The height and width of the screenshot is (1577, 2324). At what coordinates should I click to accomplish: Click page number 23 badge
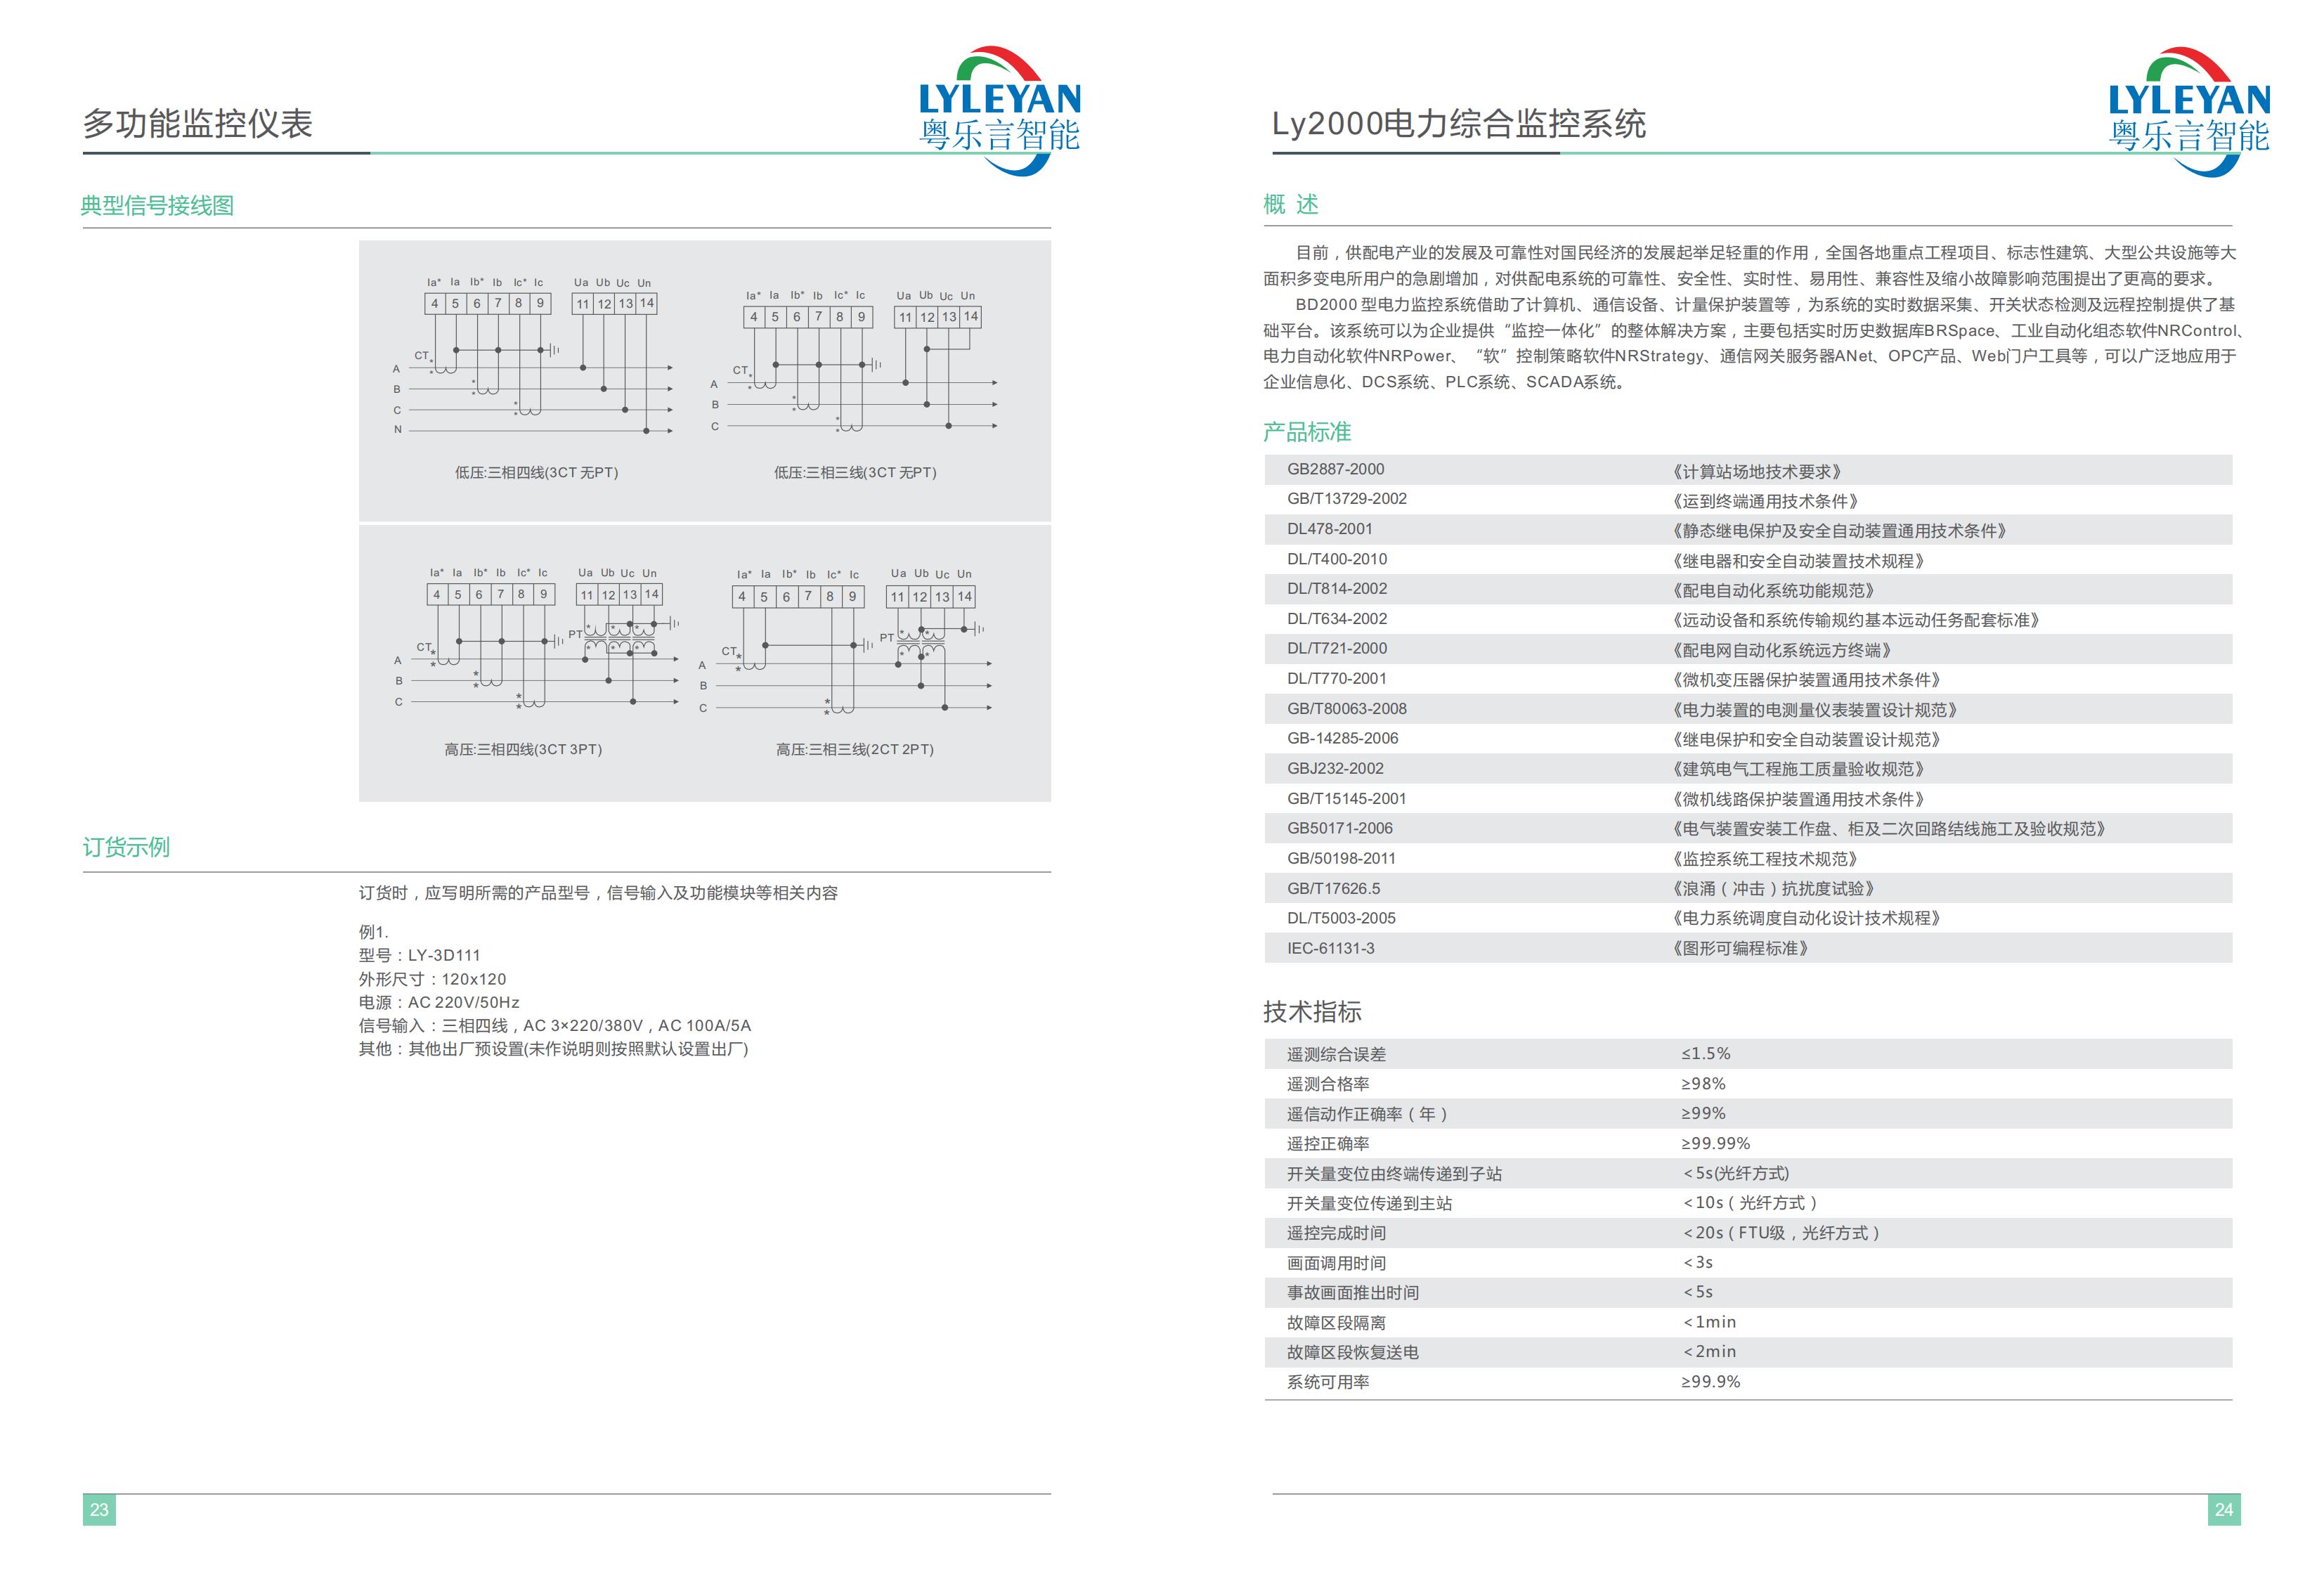99,1509
